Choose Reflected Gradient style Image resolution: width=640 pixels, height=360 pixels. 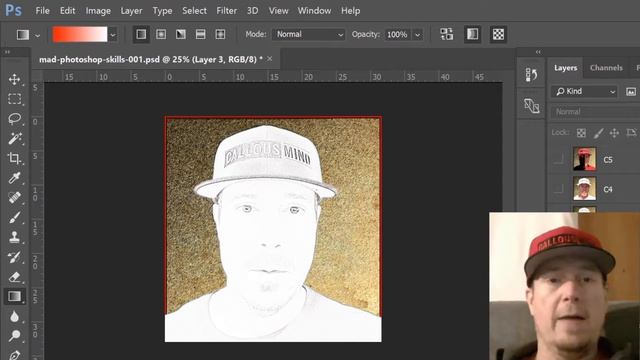pos(200,34)
